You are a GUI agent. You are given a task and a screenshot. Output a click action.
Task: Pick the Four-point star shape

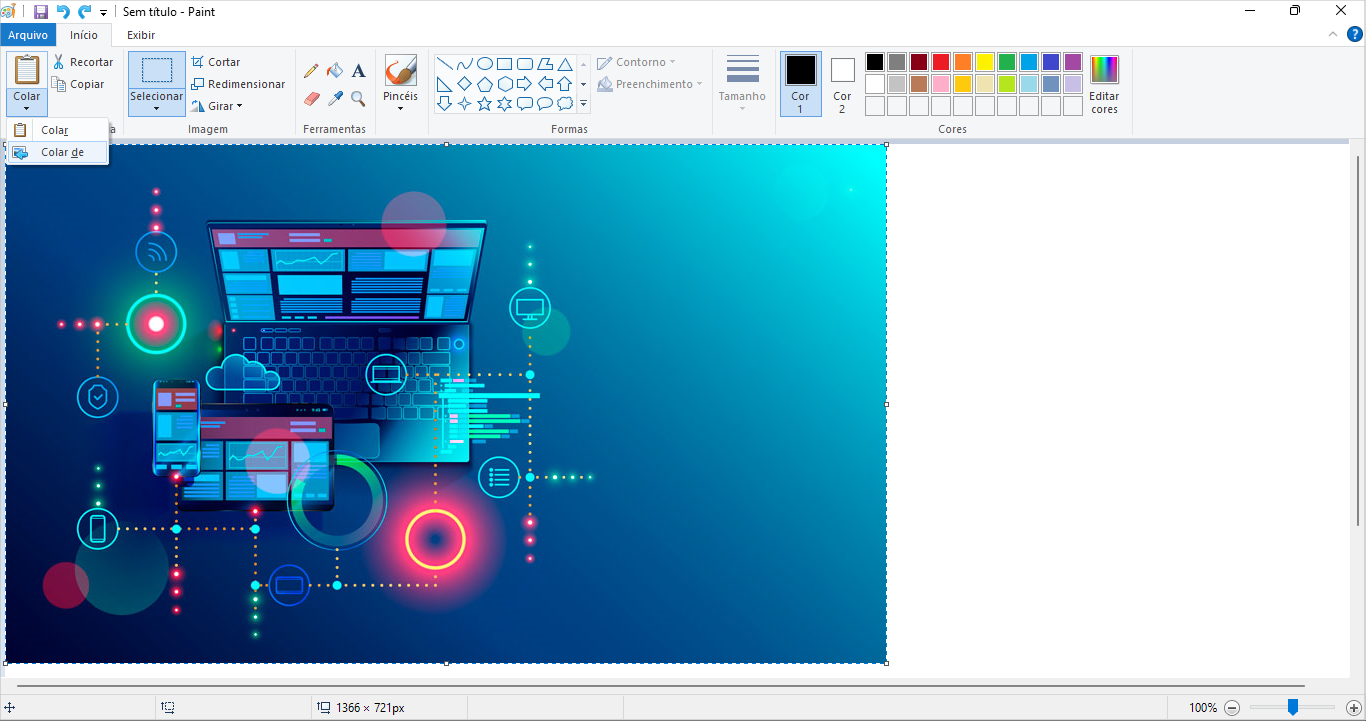click(464, 103)
